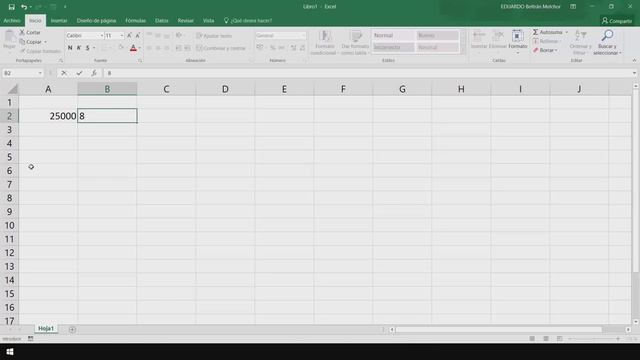
Task: Expand Copiar dropdown arrow
Action: click(45, 42)
